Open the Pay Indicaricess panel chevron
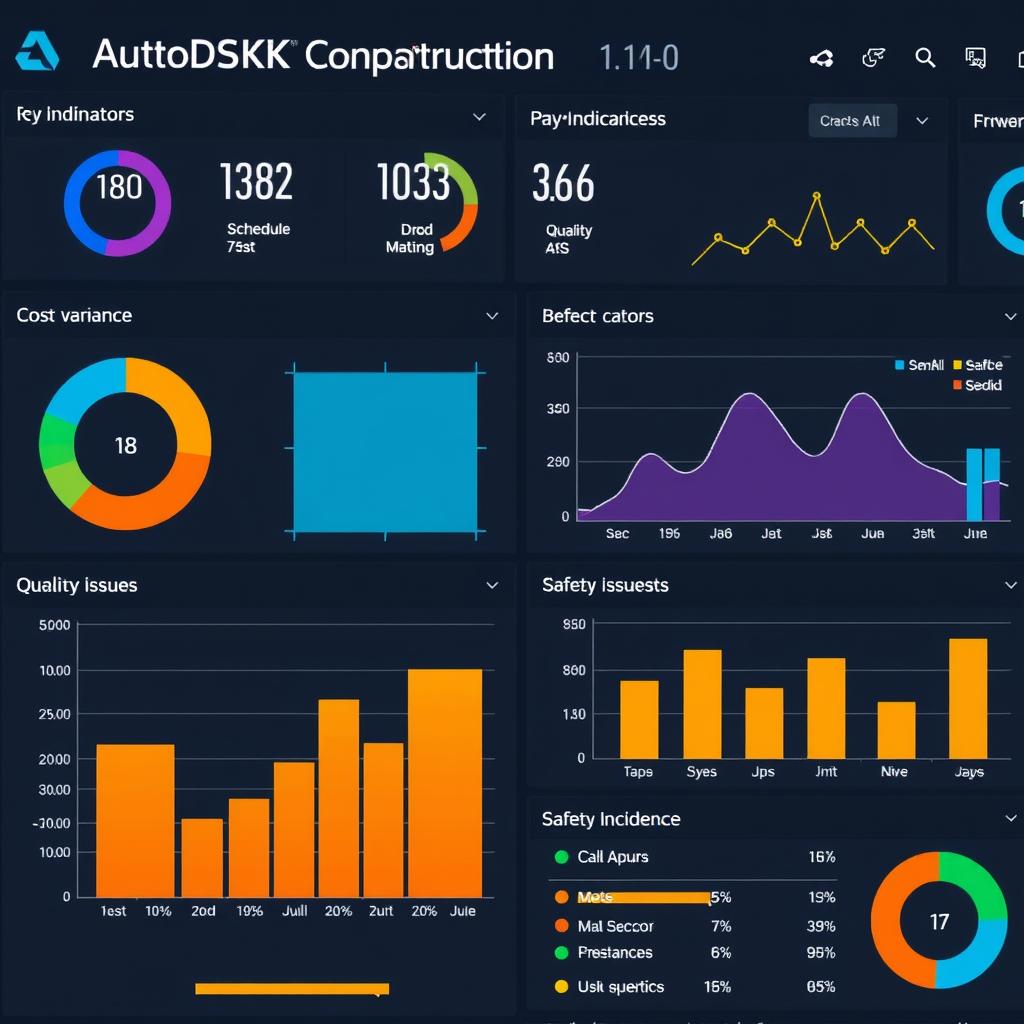 (x=922, y=121)
